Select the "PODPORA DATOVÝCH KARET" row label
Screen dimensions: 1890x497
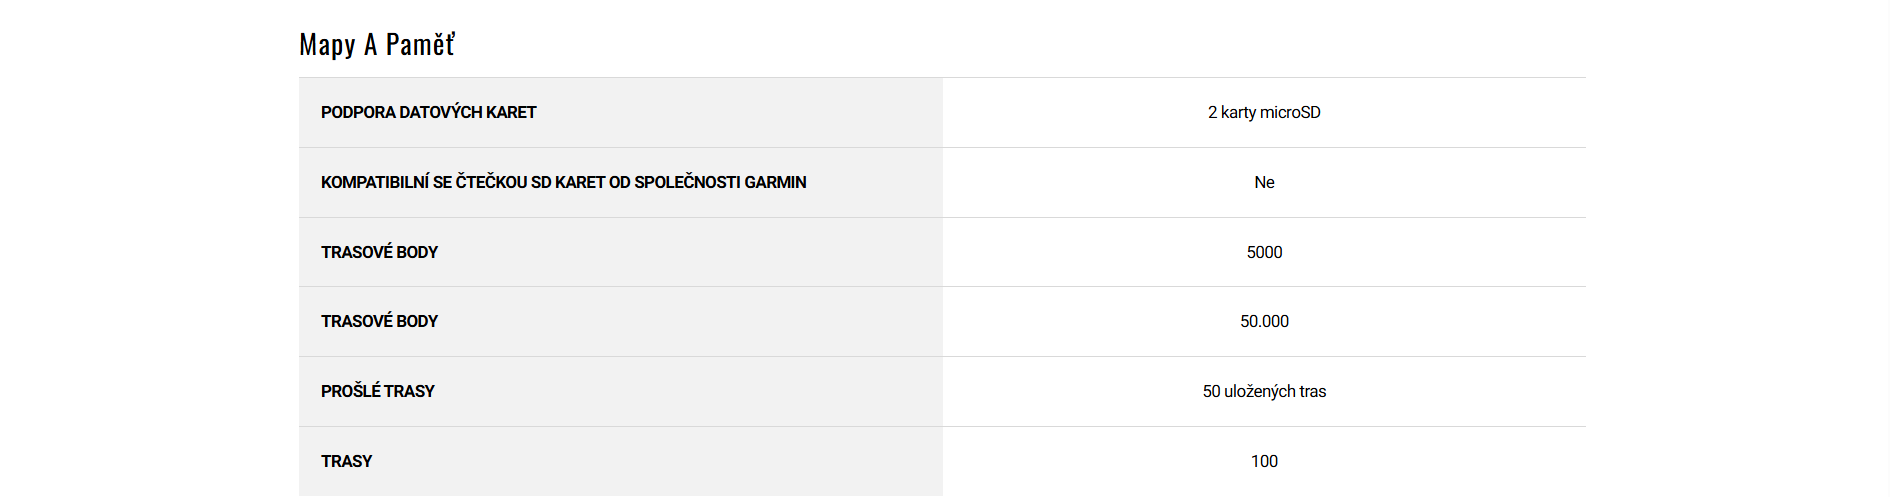tap(428, 113)
